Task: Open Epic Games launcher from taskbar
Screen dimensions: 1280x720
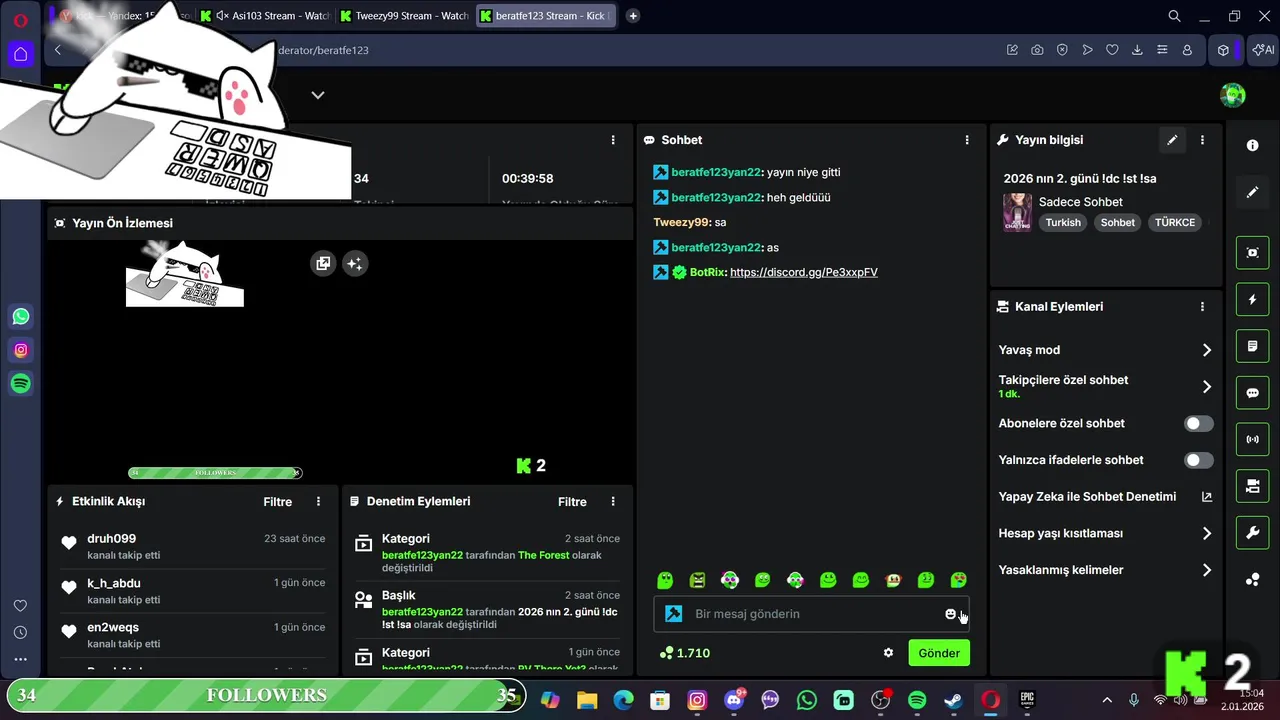Action: coord(1027,700)
